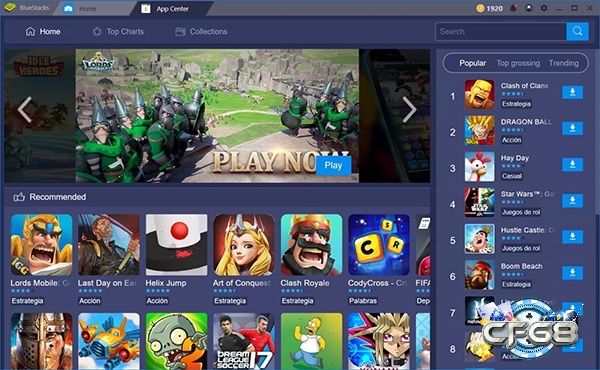Open the orange airplane game tile

point(109,341)
